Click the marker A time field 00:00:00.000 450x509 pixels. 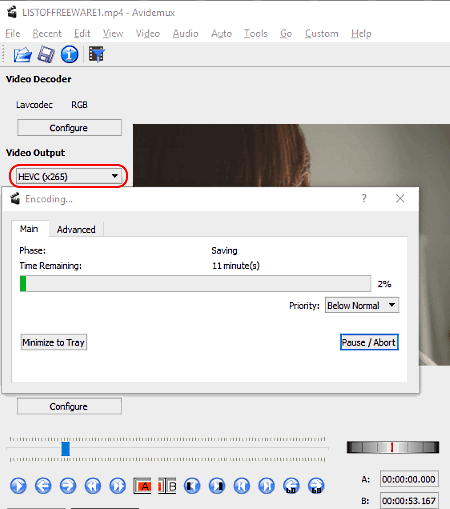tap(409, 479)
